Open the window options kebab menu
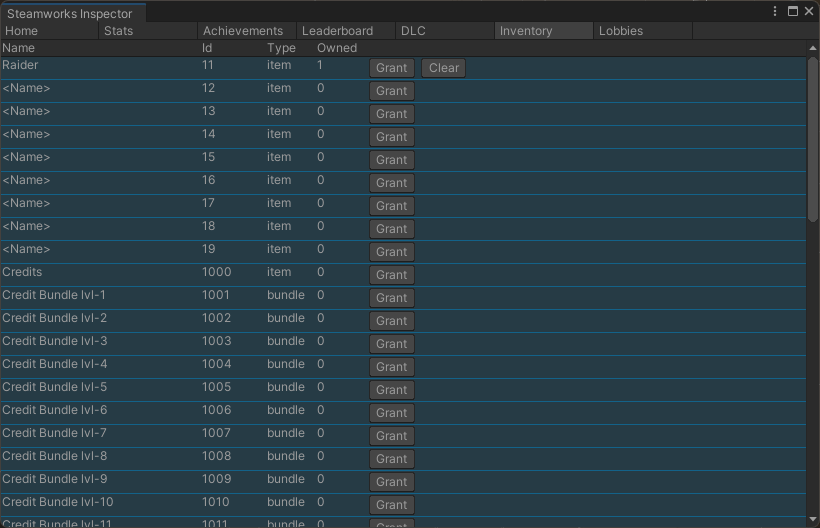 [775, 11]
